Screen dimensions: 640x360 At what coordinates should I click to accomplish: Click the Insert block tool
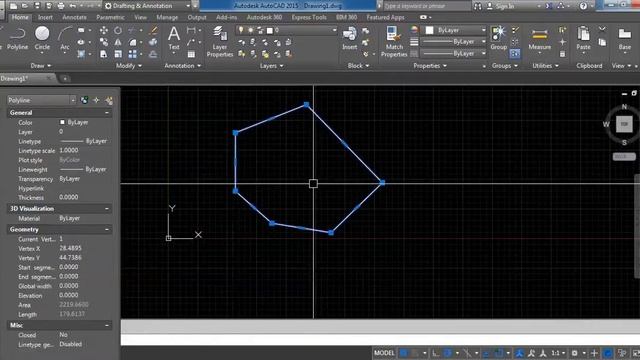[x=350, y=38]
